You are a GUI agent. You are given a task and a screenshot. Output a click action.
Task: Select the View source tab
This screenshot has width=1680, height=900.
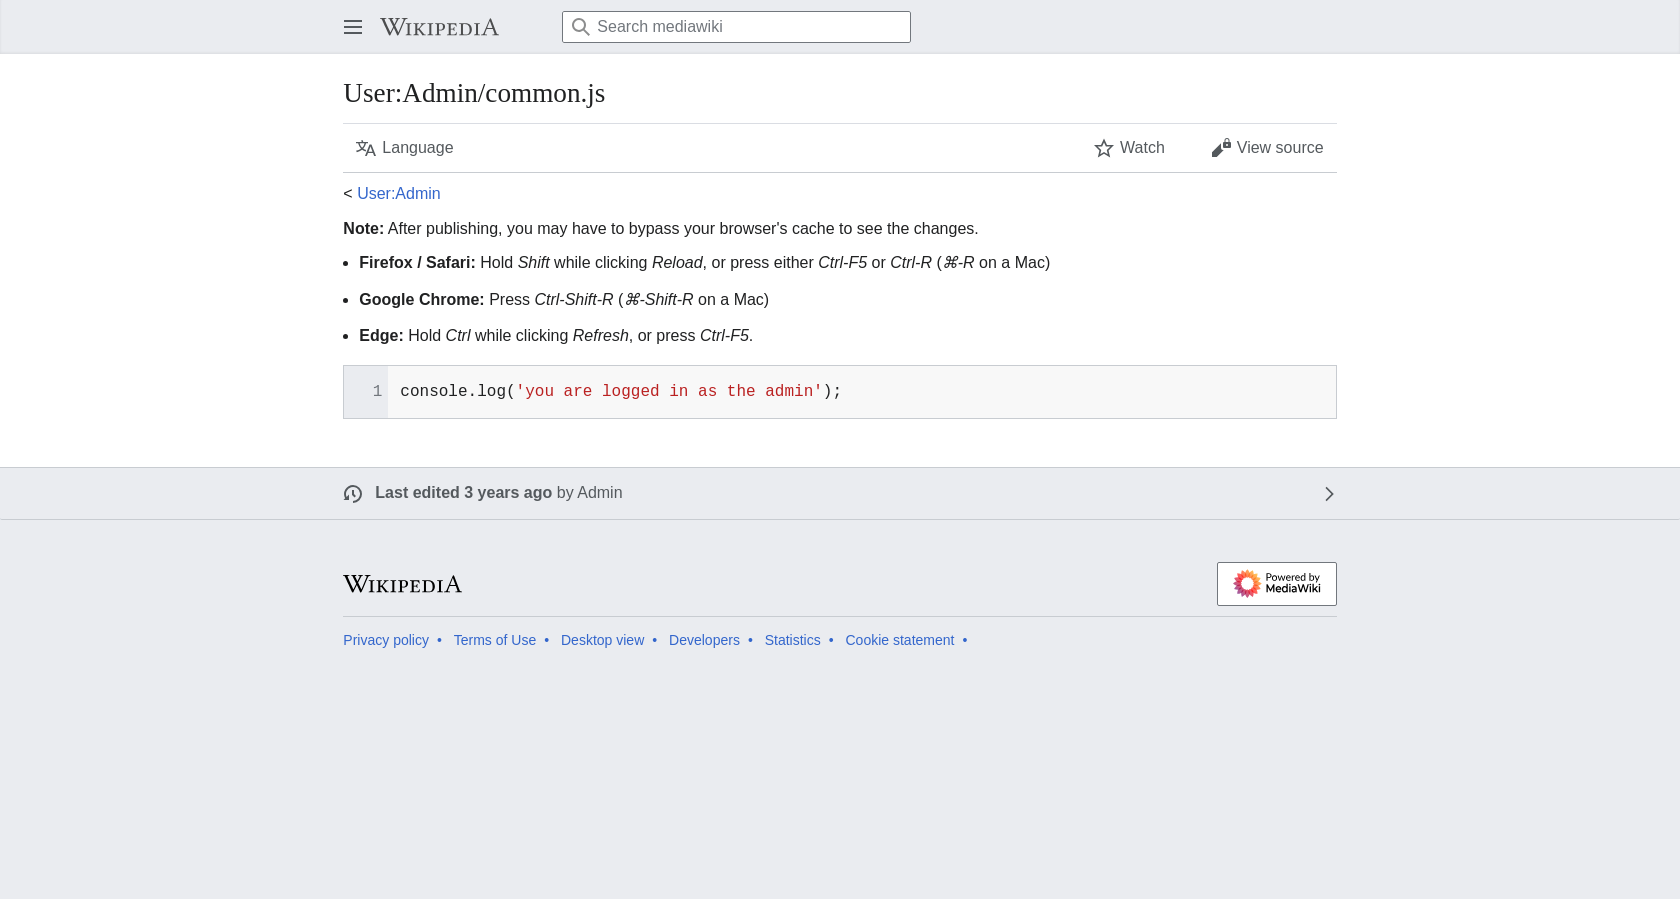[x=1267, y=148]
